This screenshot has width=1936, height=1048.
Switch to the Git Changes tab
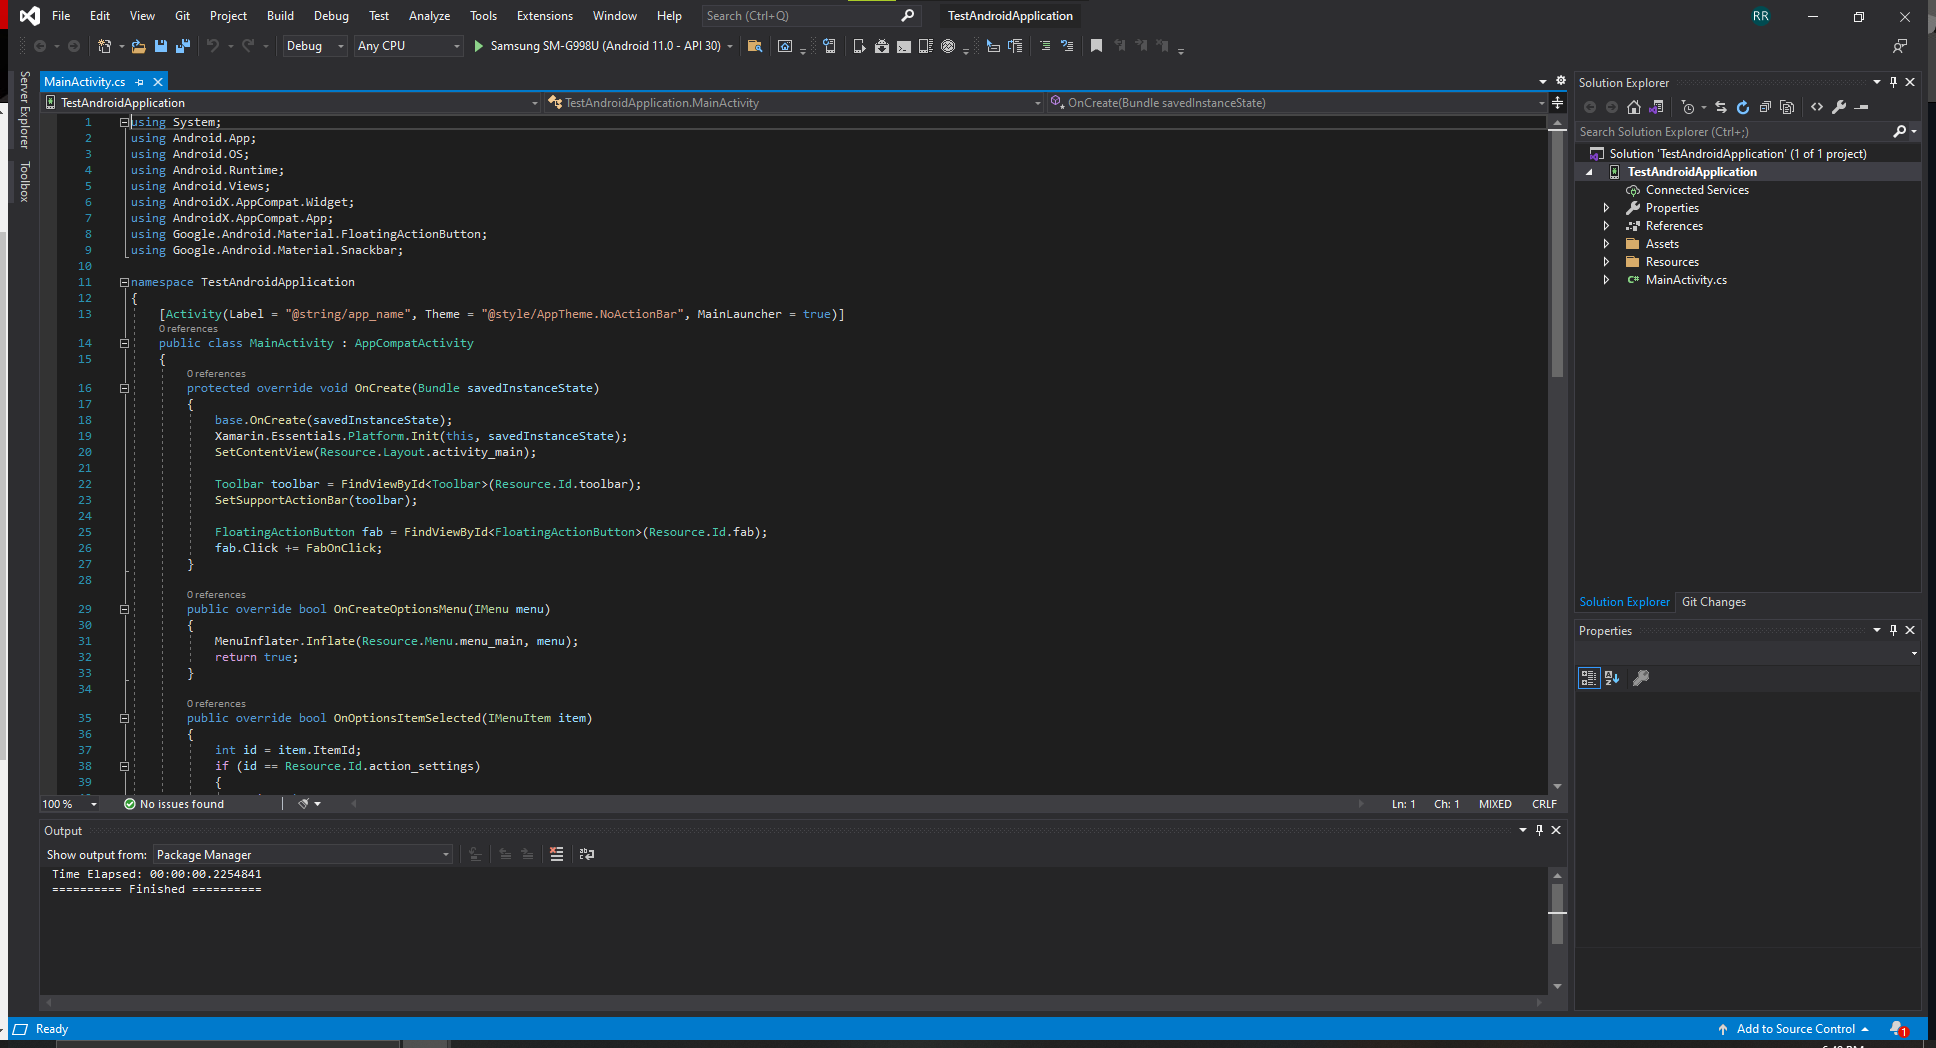click(x=1713, y=601)
